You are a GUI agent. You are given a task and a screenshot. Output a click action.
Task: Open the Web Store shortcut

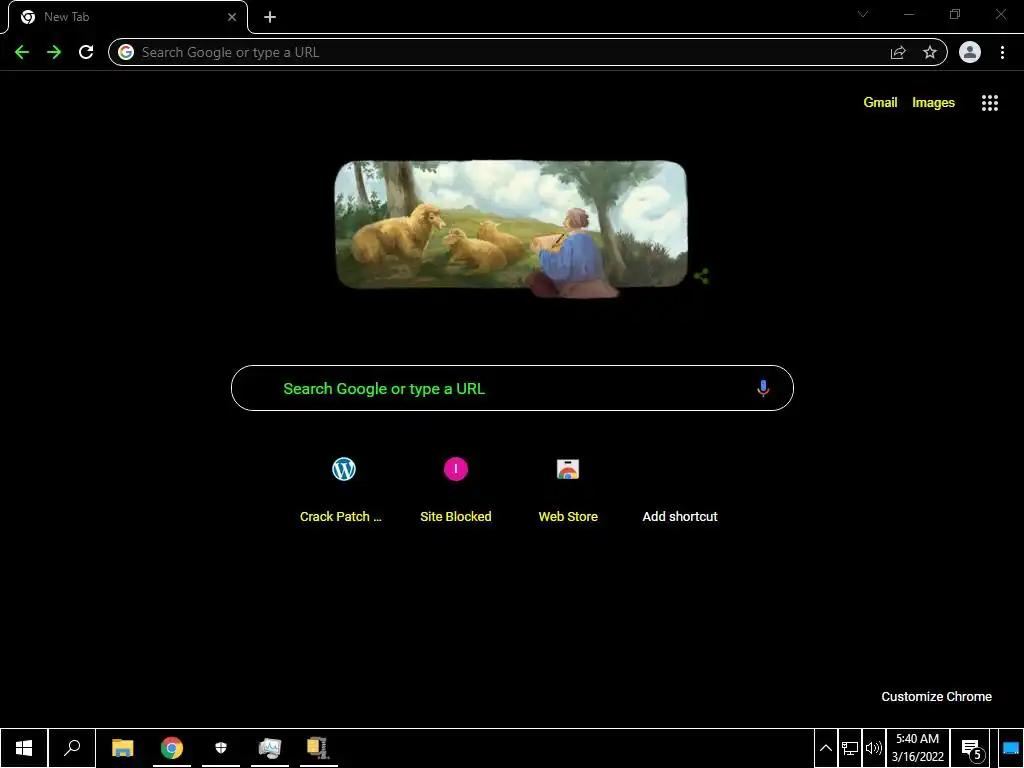(x=568, y=490)
